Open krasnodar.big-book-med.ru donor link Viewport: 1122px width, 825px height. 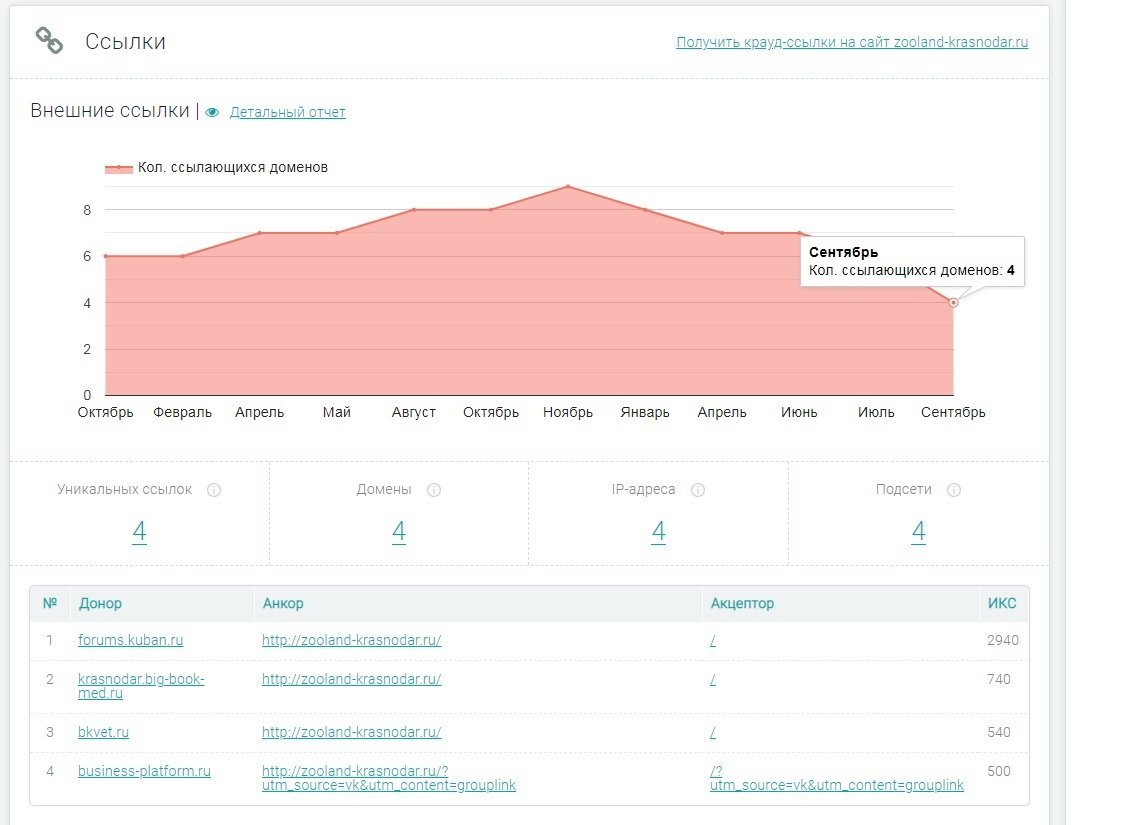pos(141,686)
